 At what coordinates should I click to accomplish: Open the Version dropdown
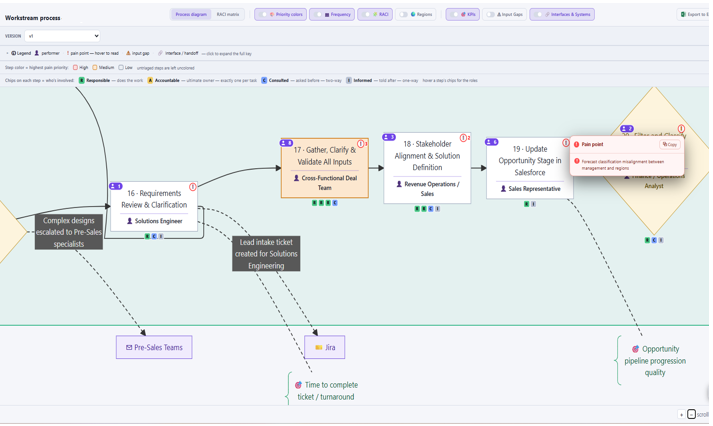coord(62,36)
